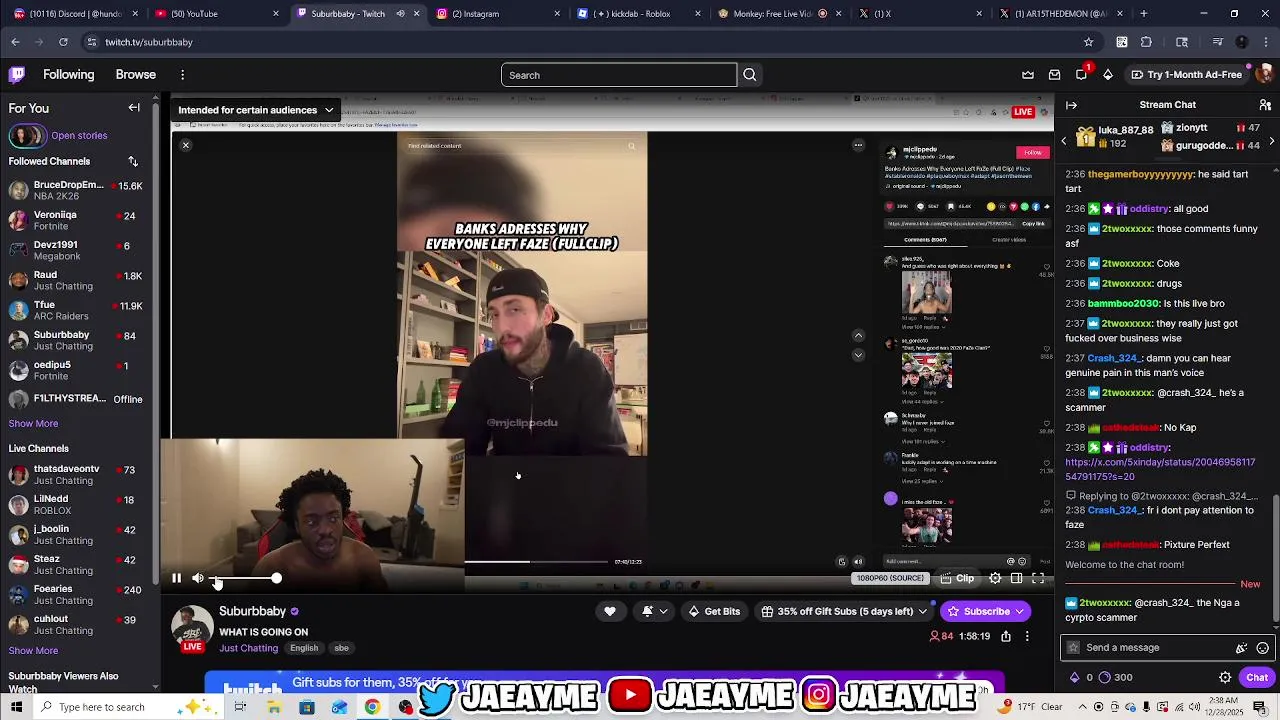Enter fullscreen on the video player
The height and width of the screenshot is (720, 1280).
(x=1038, y=578)
